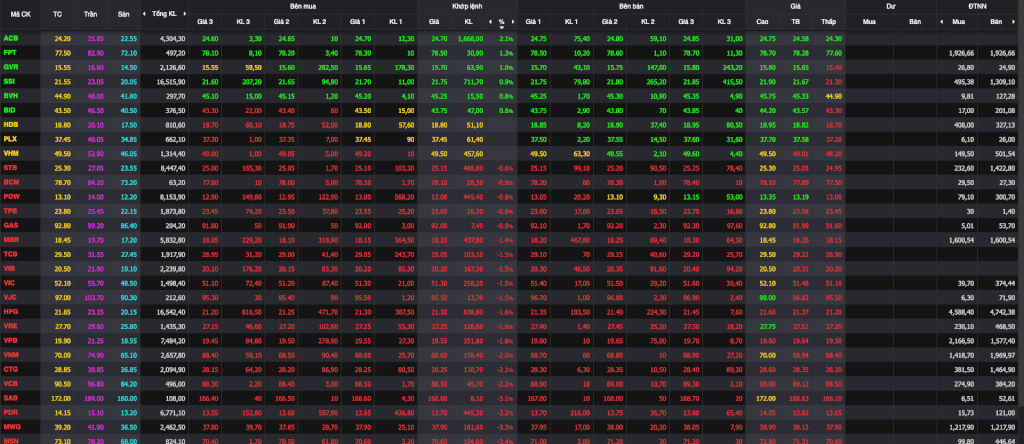The image size is (1024, 444).
Task: Open the POW ticker symbol
Action: pyautogui.click(x=11, y=196)
